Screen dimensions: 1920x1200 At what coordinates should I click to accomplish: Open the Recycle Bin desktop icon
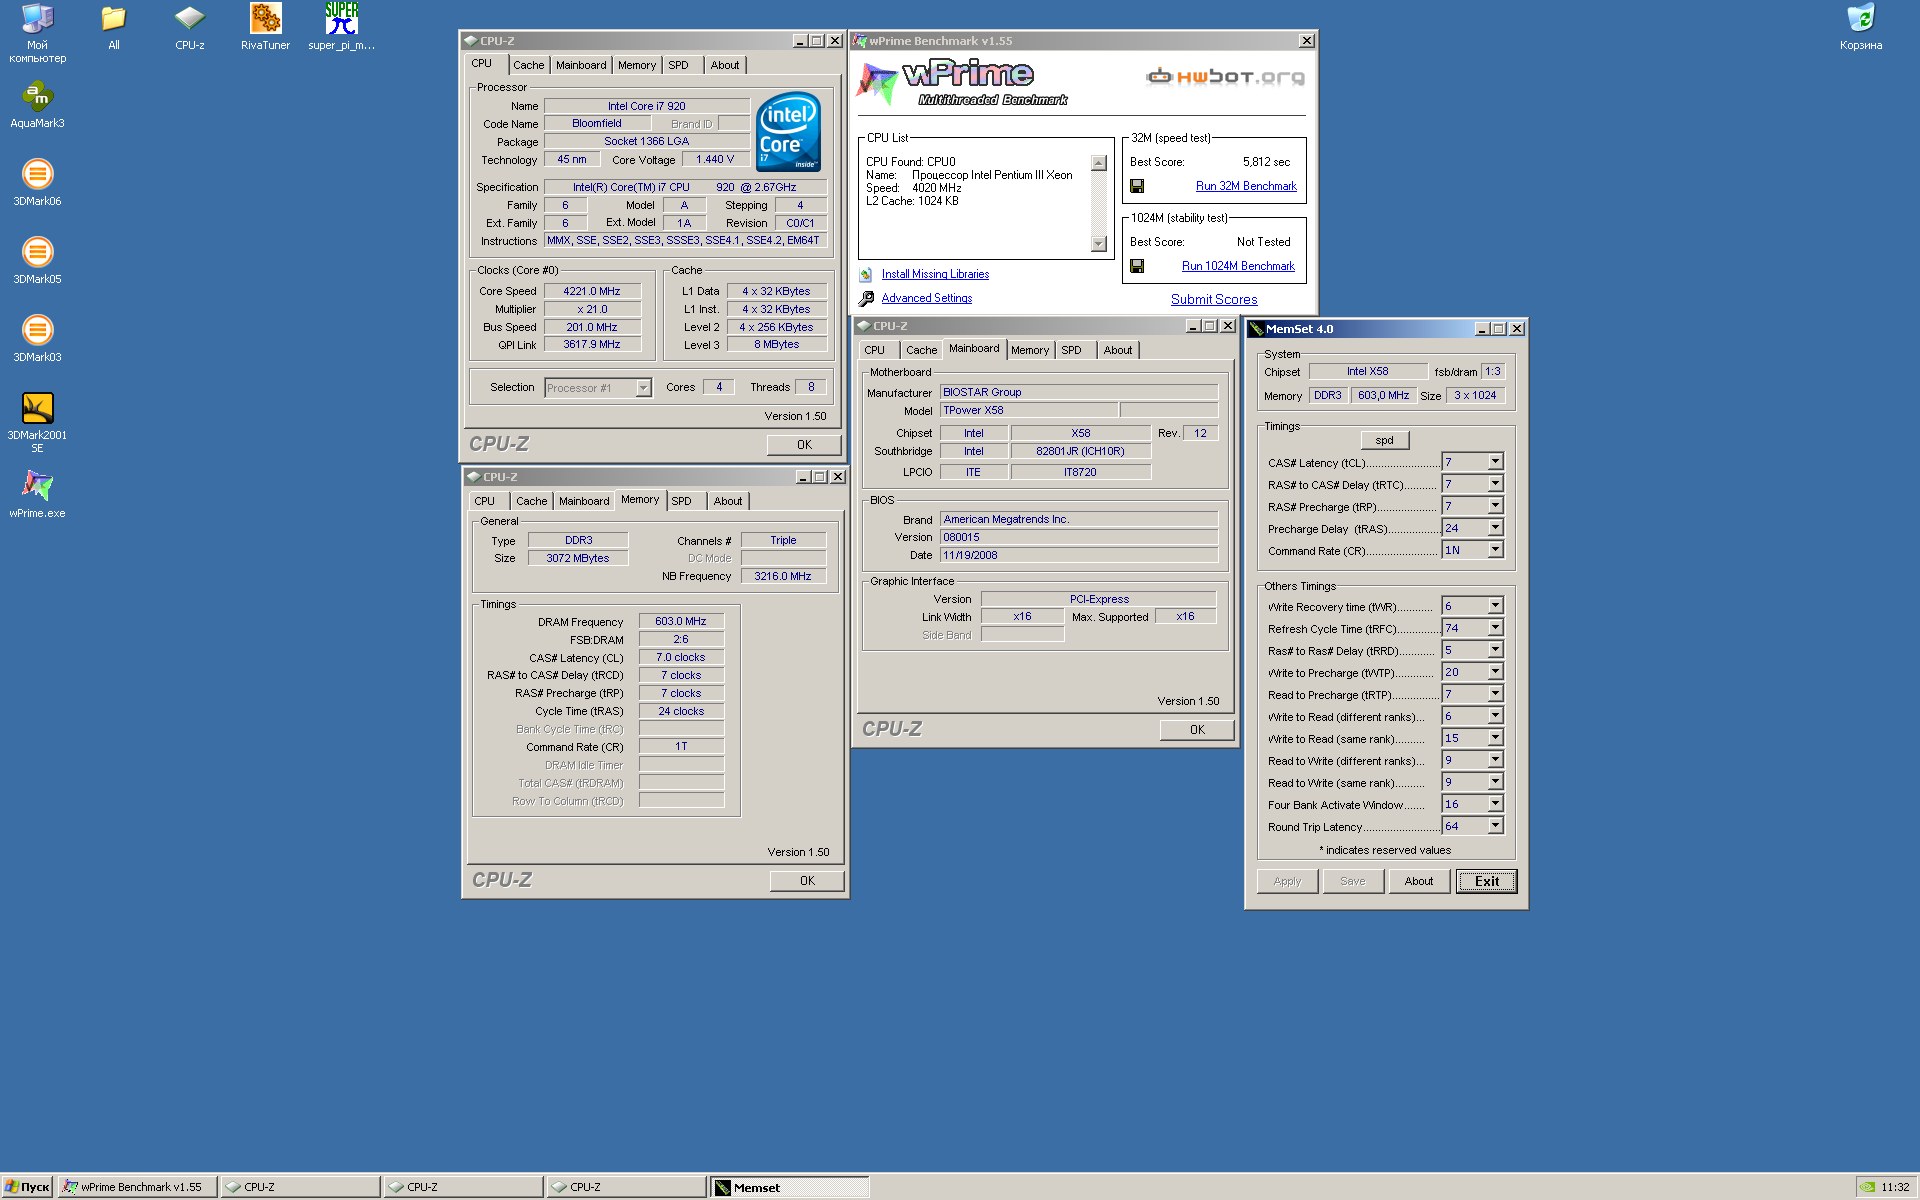point(1861,28)
